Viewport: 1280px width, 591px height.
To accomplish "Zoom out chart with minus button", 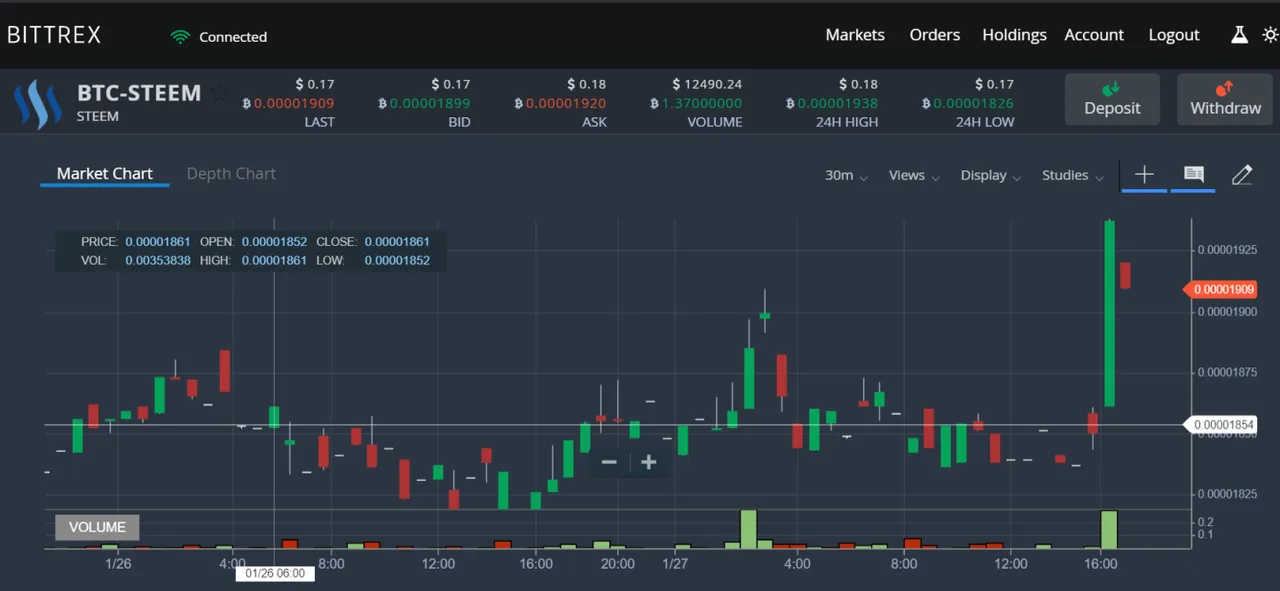I will (609, 462).
